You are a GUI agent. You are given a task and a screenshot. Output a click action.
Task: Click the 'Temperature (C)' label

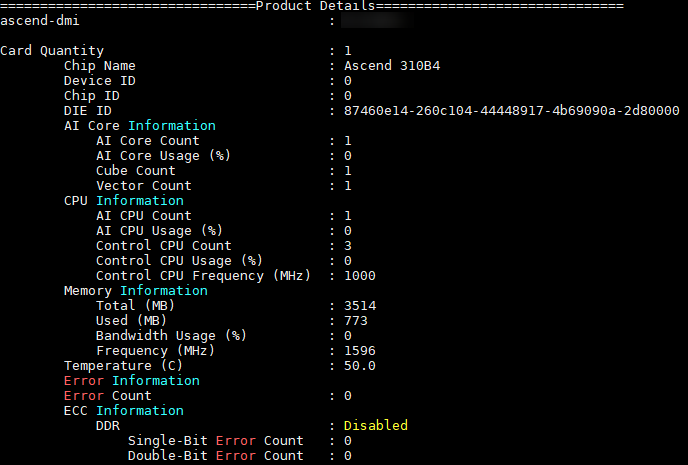click(123, 365)
